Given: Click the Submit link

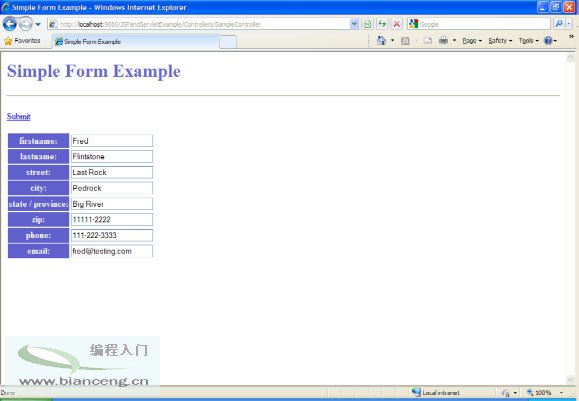Looking at the screenshot, I should coord(18,116).
